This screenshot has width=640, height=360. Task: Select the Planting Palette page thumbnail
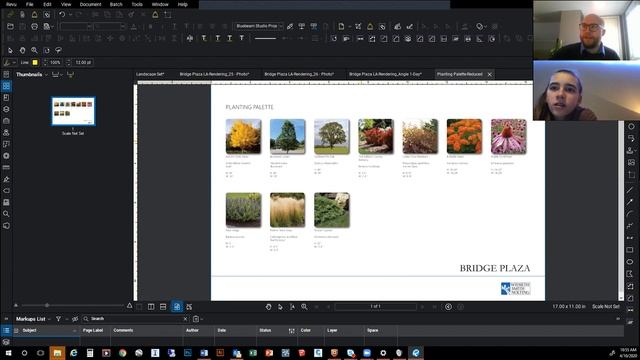[x=73, y=111]
